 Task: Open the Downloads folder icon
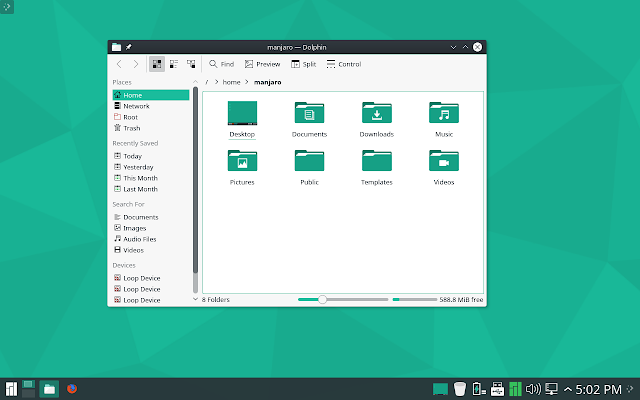pos(376,113)
